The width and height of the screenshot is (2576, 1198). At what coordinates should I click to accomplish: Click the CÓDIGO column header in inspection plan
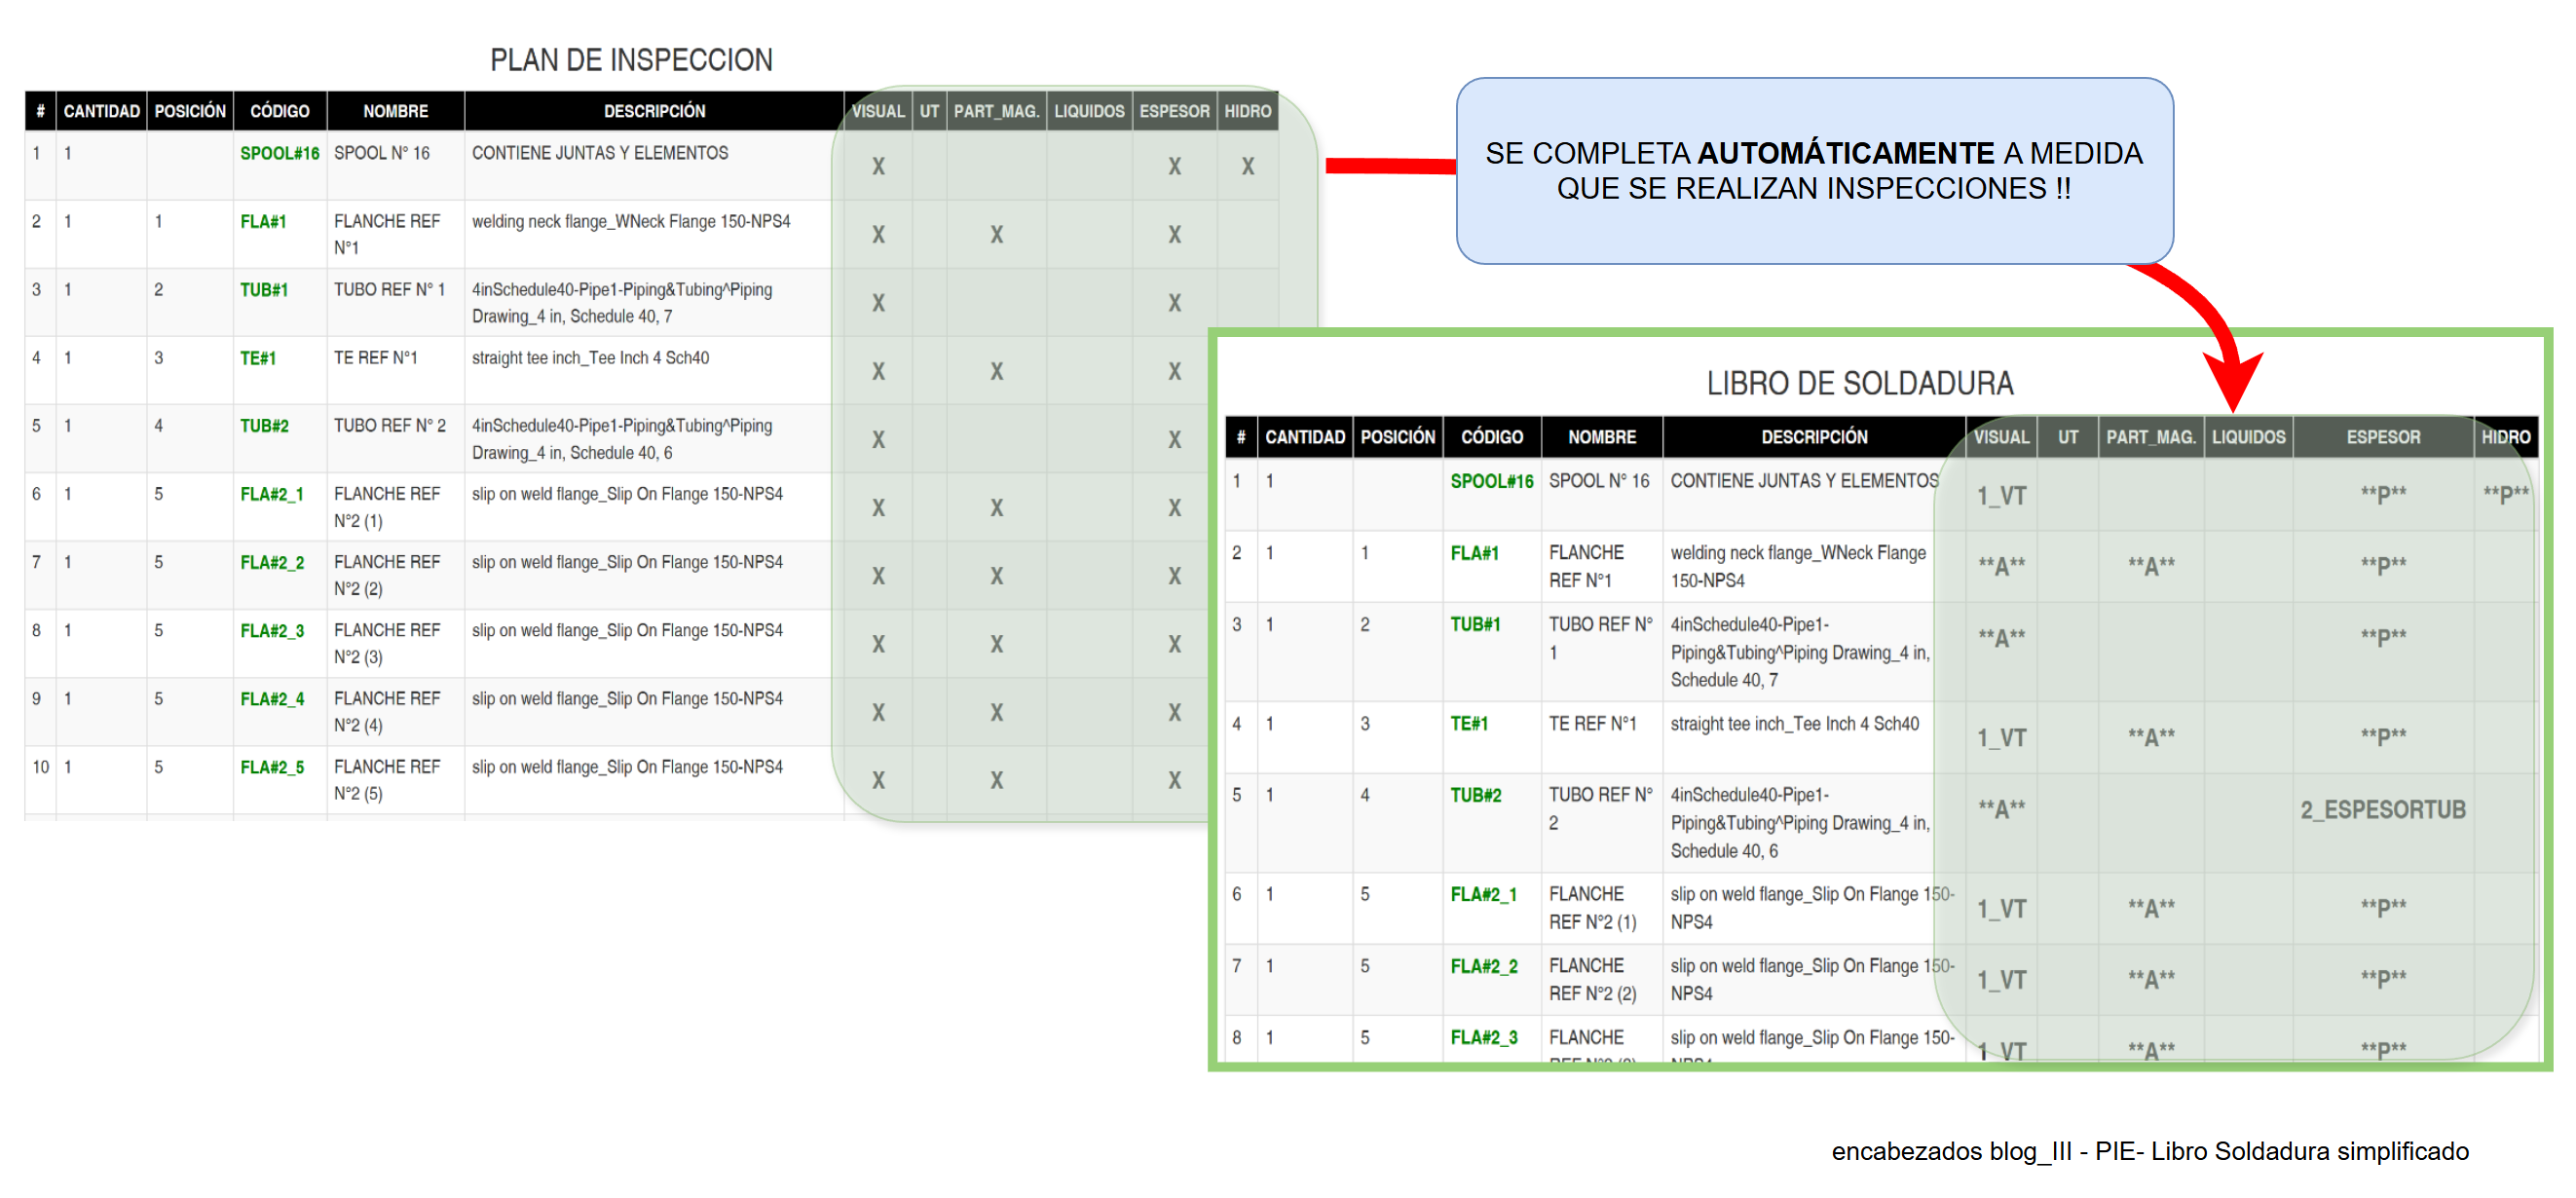pos(279,111)
